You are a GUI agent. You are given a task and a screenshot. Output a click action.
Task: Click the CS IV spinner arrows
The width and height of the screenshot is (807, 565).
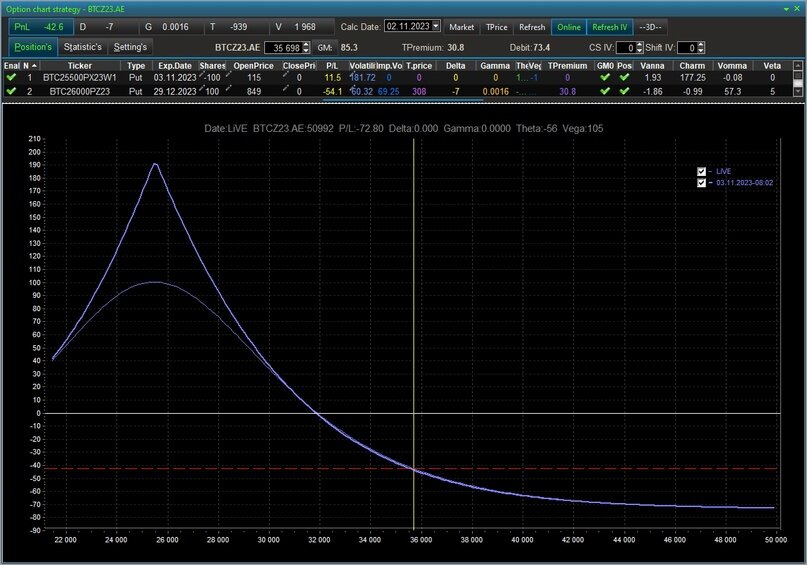click(639, 47)
